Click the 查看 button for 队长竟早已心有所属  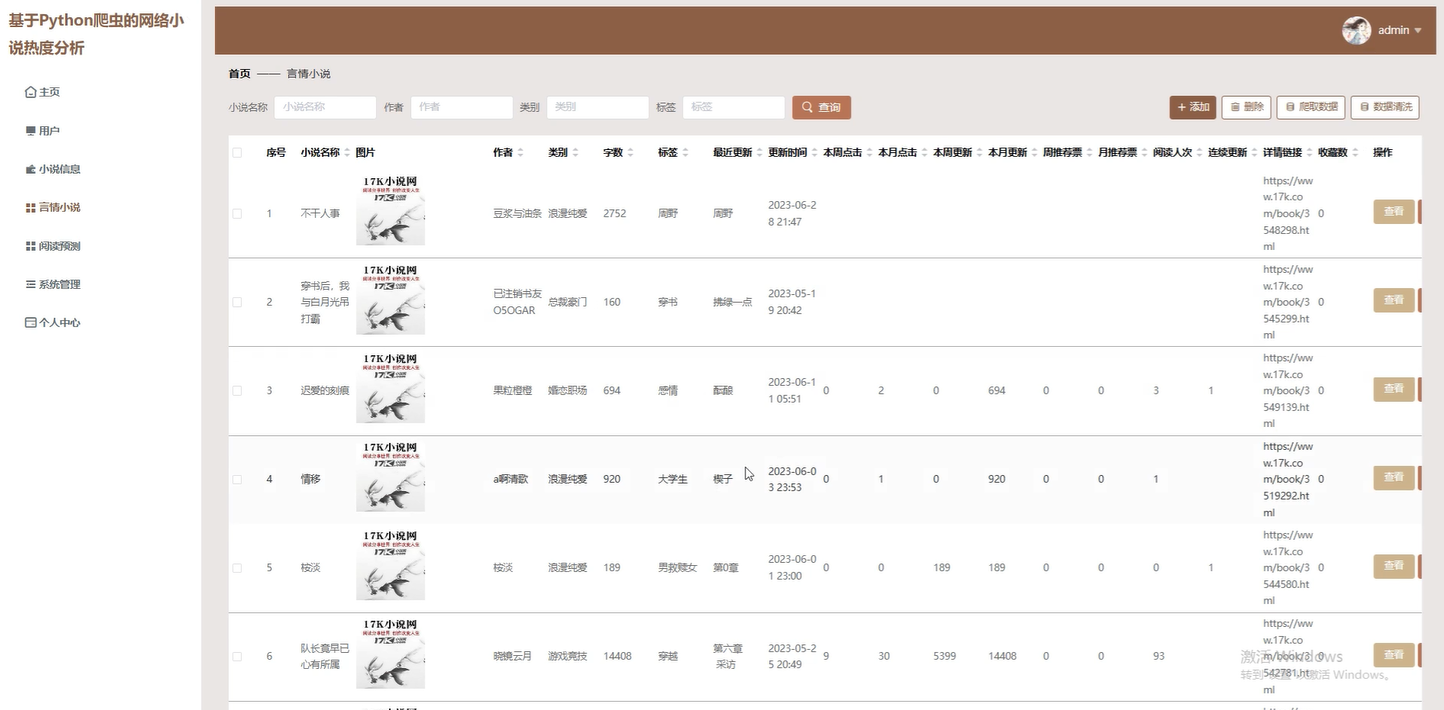point(1394,655)
